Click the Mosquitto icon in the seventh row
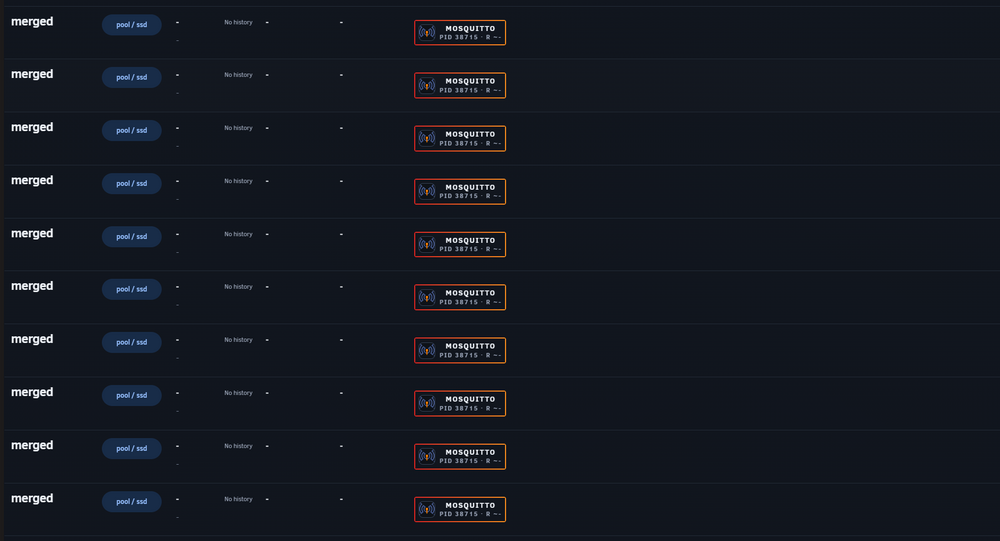Image resolution: width=1000 pixels, height=541 pixels. pos(427,350)
